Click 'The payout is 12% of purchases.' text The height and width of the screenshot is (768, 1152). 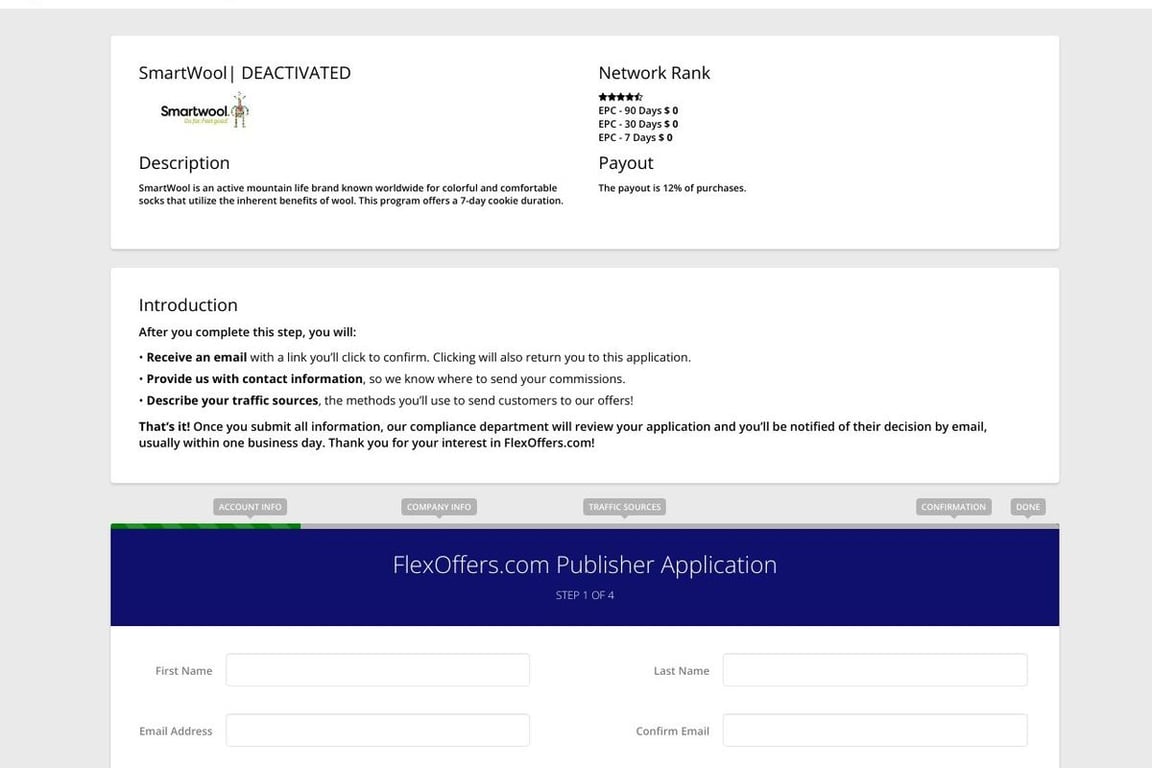coord(672,188)
